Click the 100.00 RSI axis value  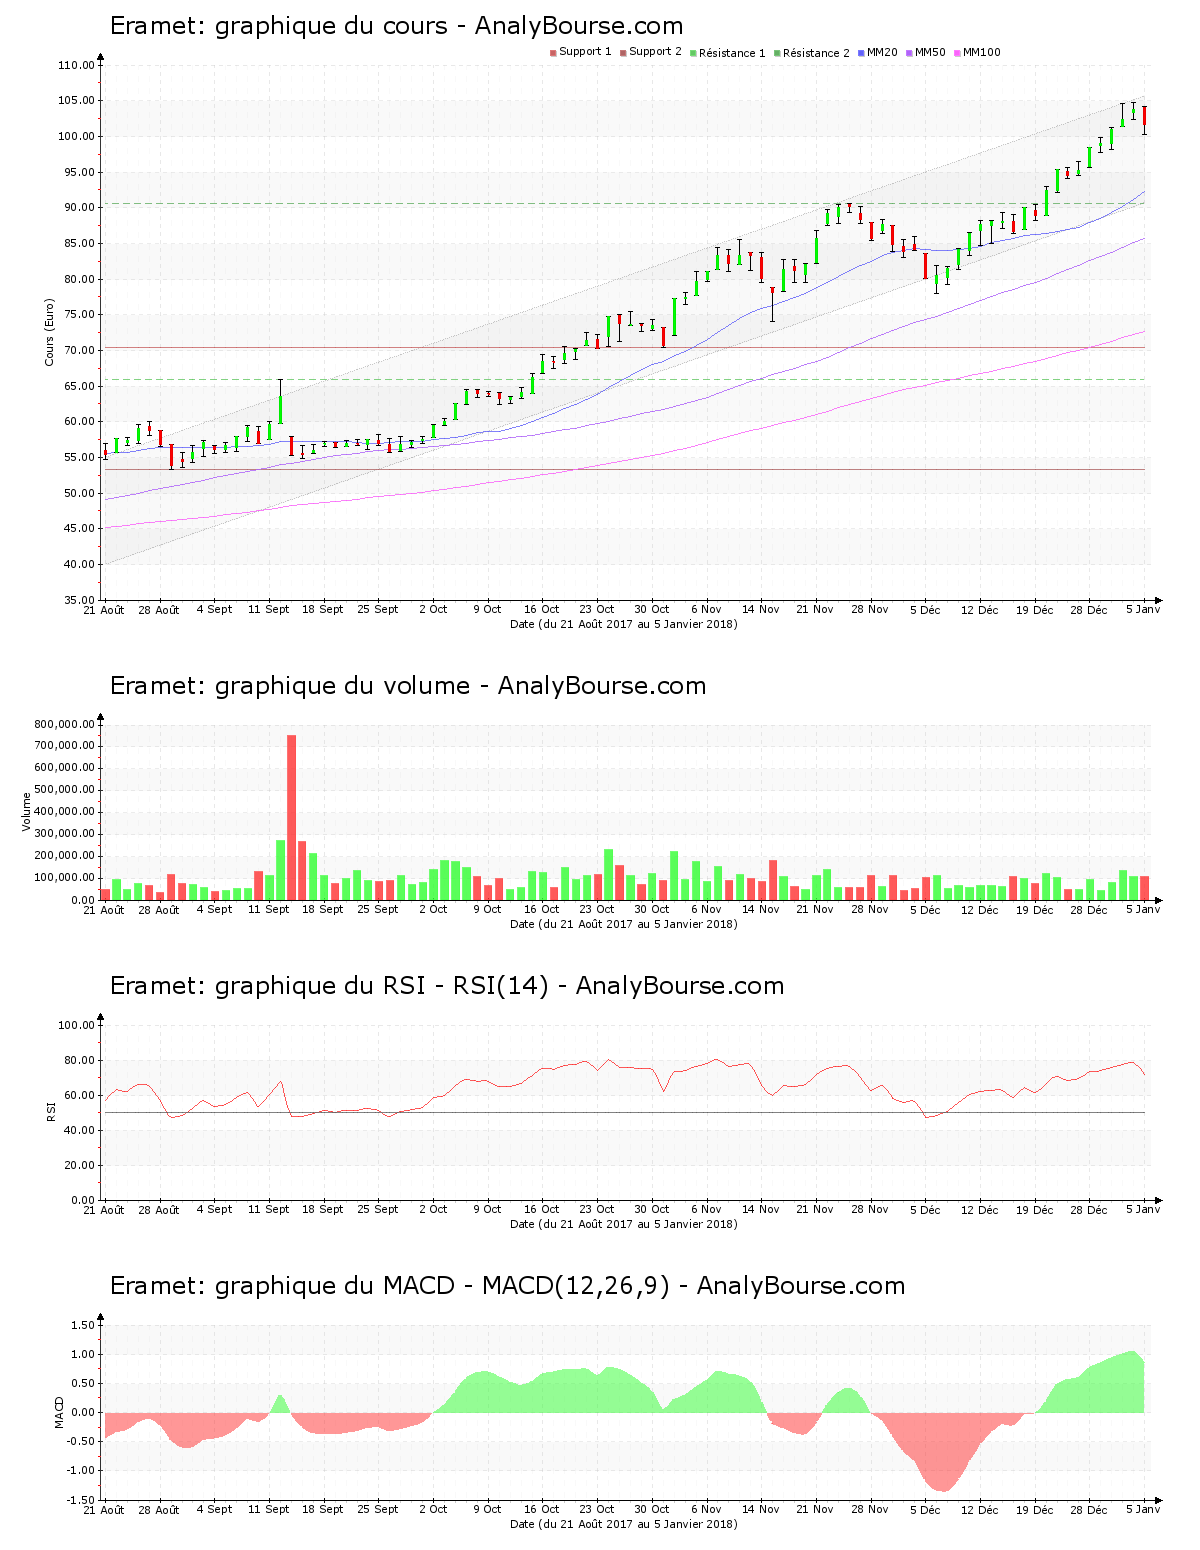(x=76, y=1025)
